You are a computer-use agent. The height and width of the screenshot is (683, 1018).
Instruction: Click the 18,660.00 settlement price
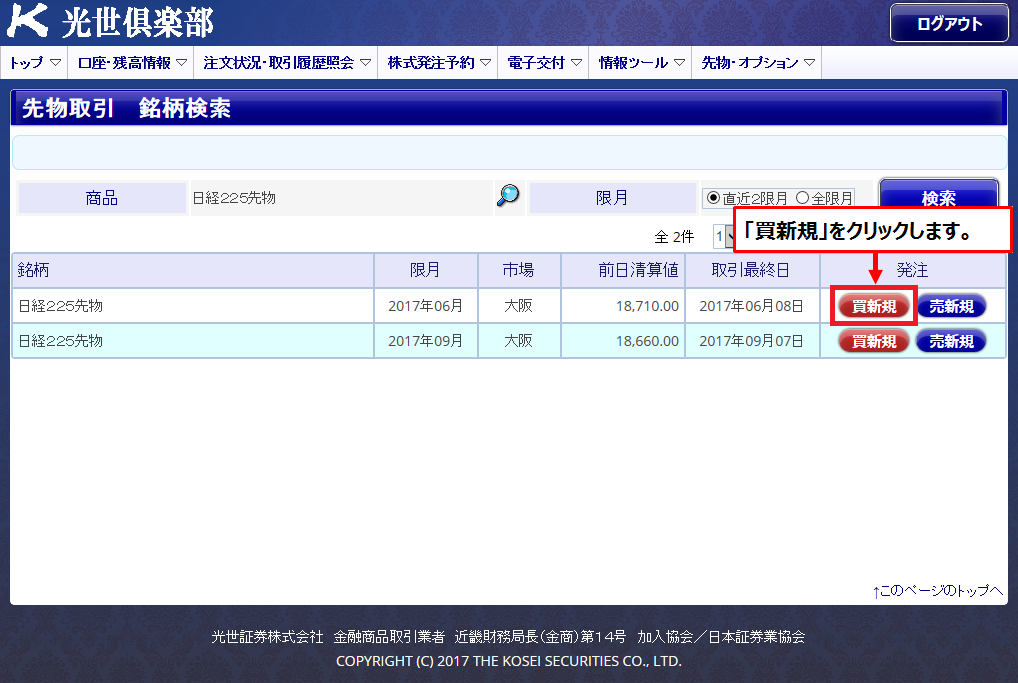point(647,341)
